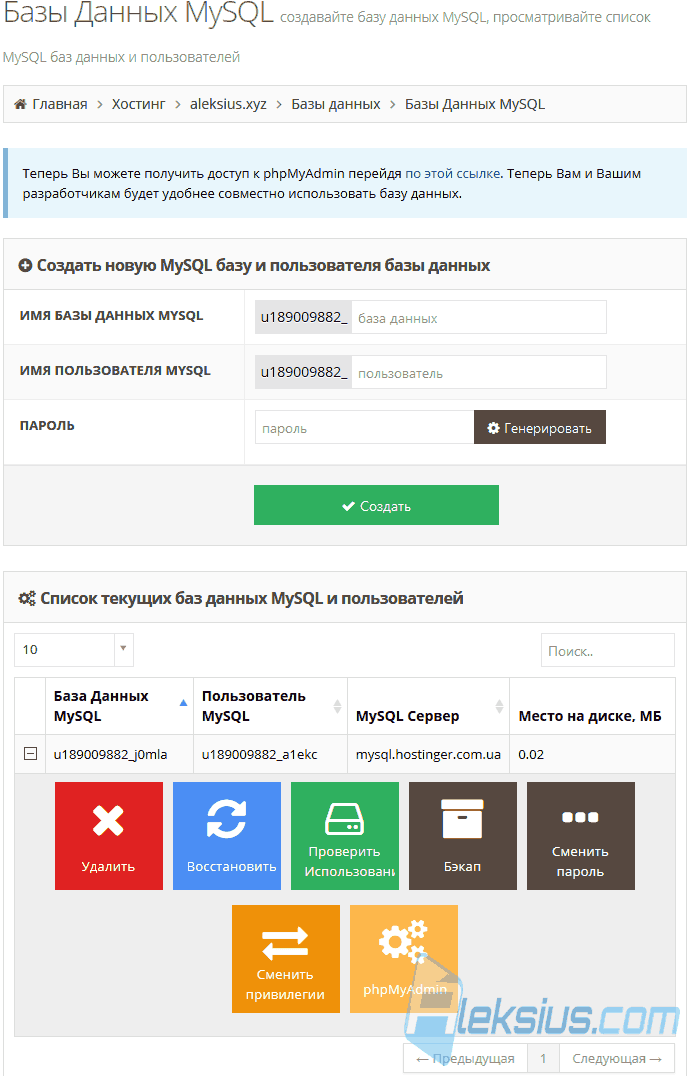The image size is (690, 1076).
Task: Focus the пароль input field
Action: click(364, 428)
